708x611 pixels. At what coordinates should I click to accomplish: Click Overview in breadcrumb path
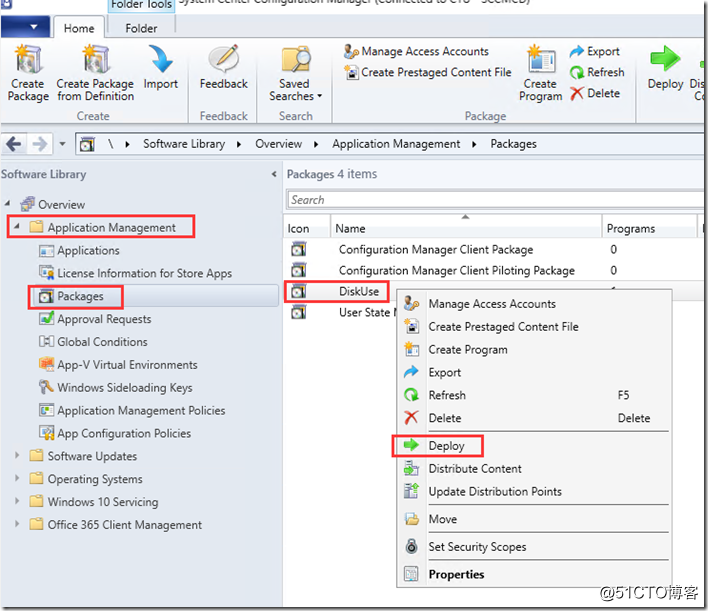point(278,144)
